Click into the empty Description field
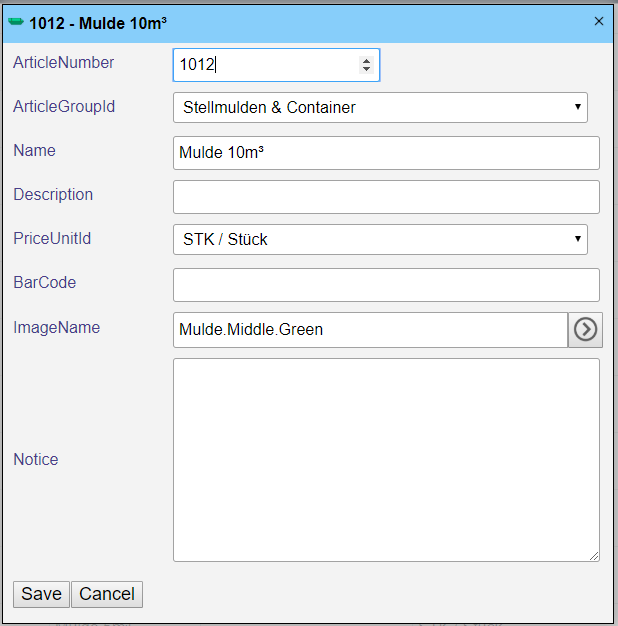Screen dimensions: 618x626 [386, 197]
